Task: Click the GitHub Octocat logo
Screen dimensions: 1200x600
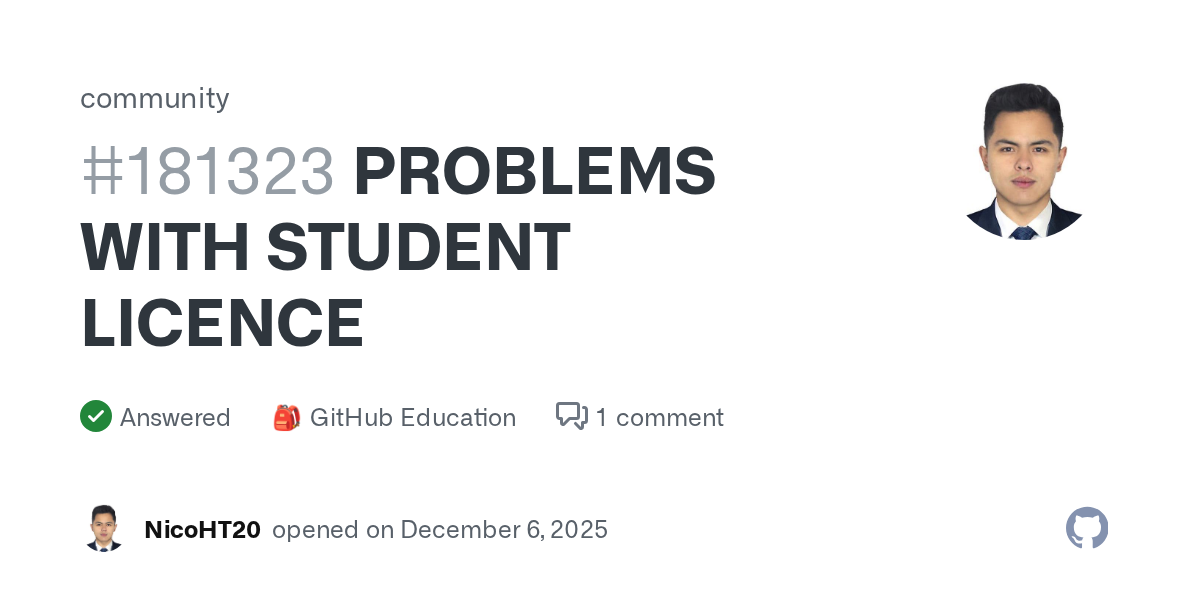Action: 1087,528
